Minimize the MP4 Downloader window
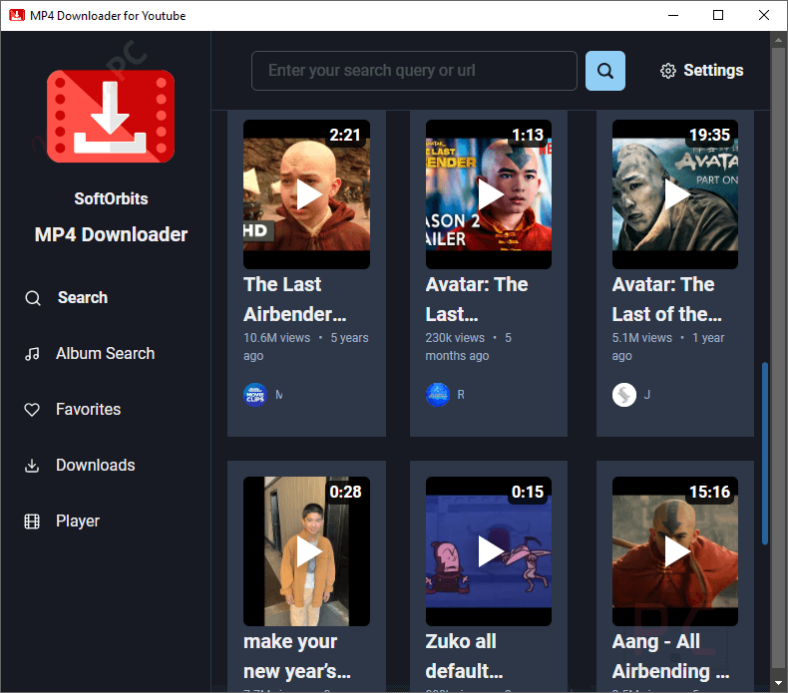This screenshot has width=788, height=693. point(673,15)
